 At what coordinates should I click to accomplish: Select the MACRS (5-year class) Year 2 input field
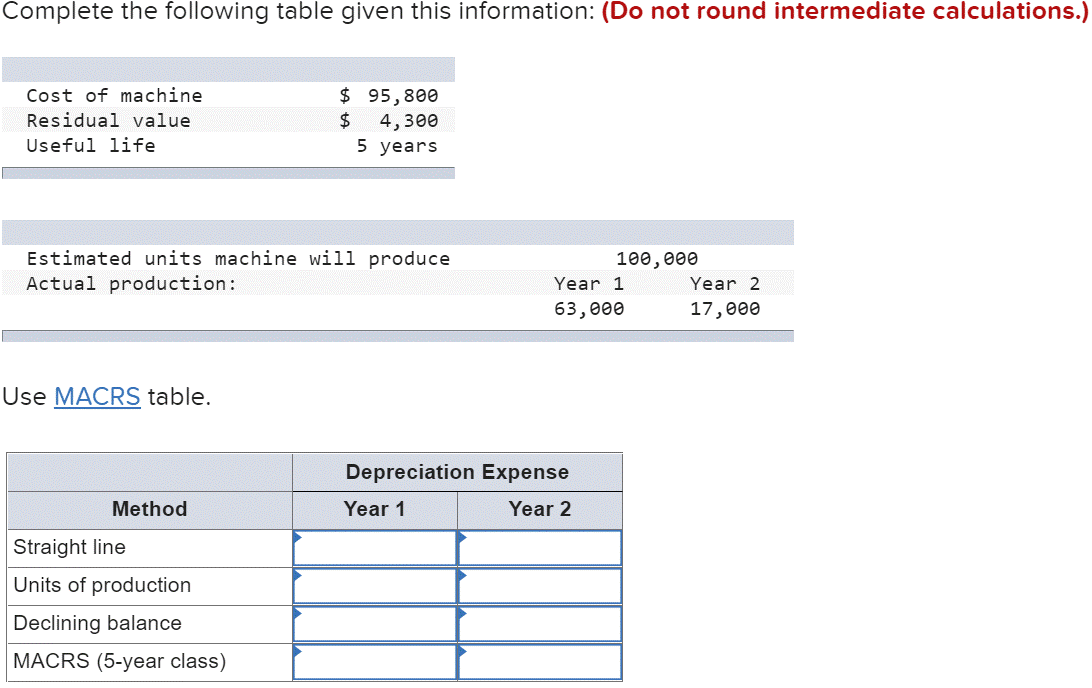pos(540,661)
